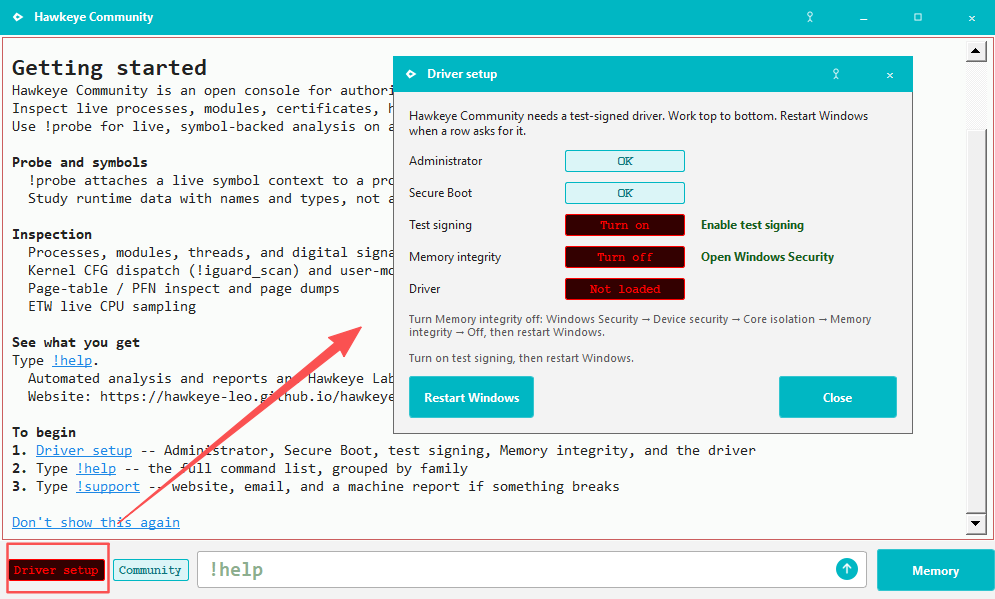Viewport: 995px width, 599px height.
Task: Click the Community button
Action: (150, 570)
